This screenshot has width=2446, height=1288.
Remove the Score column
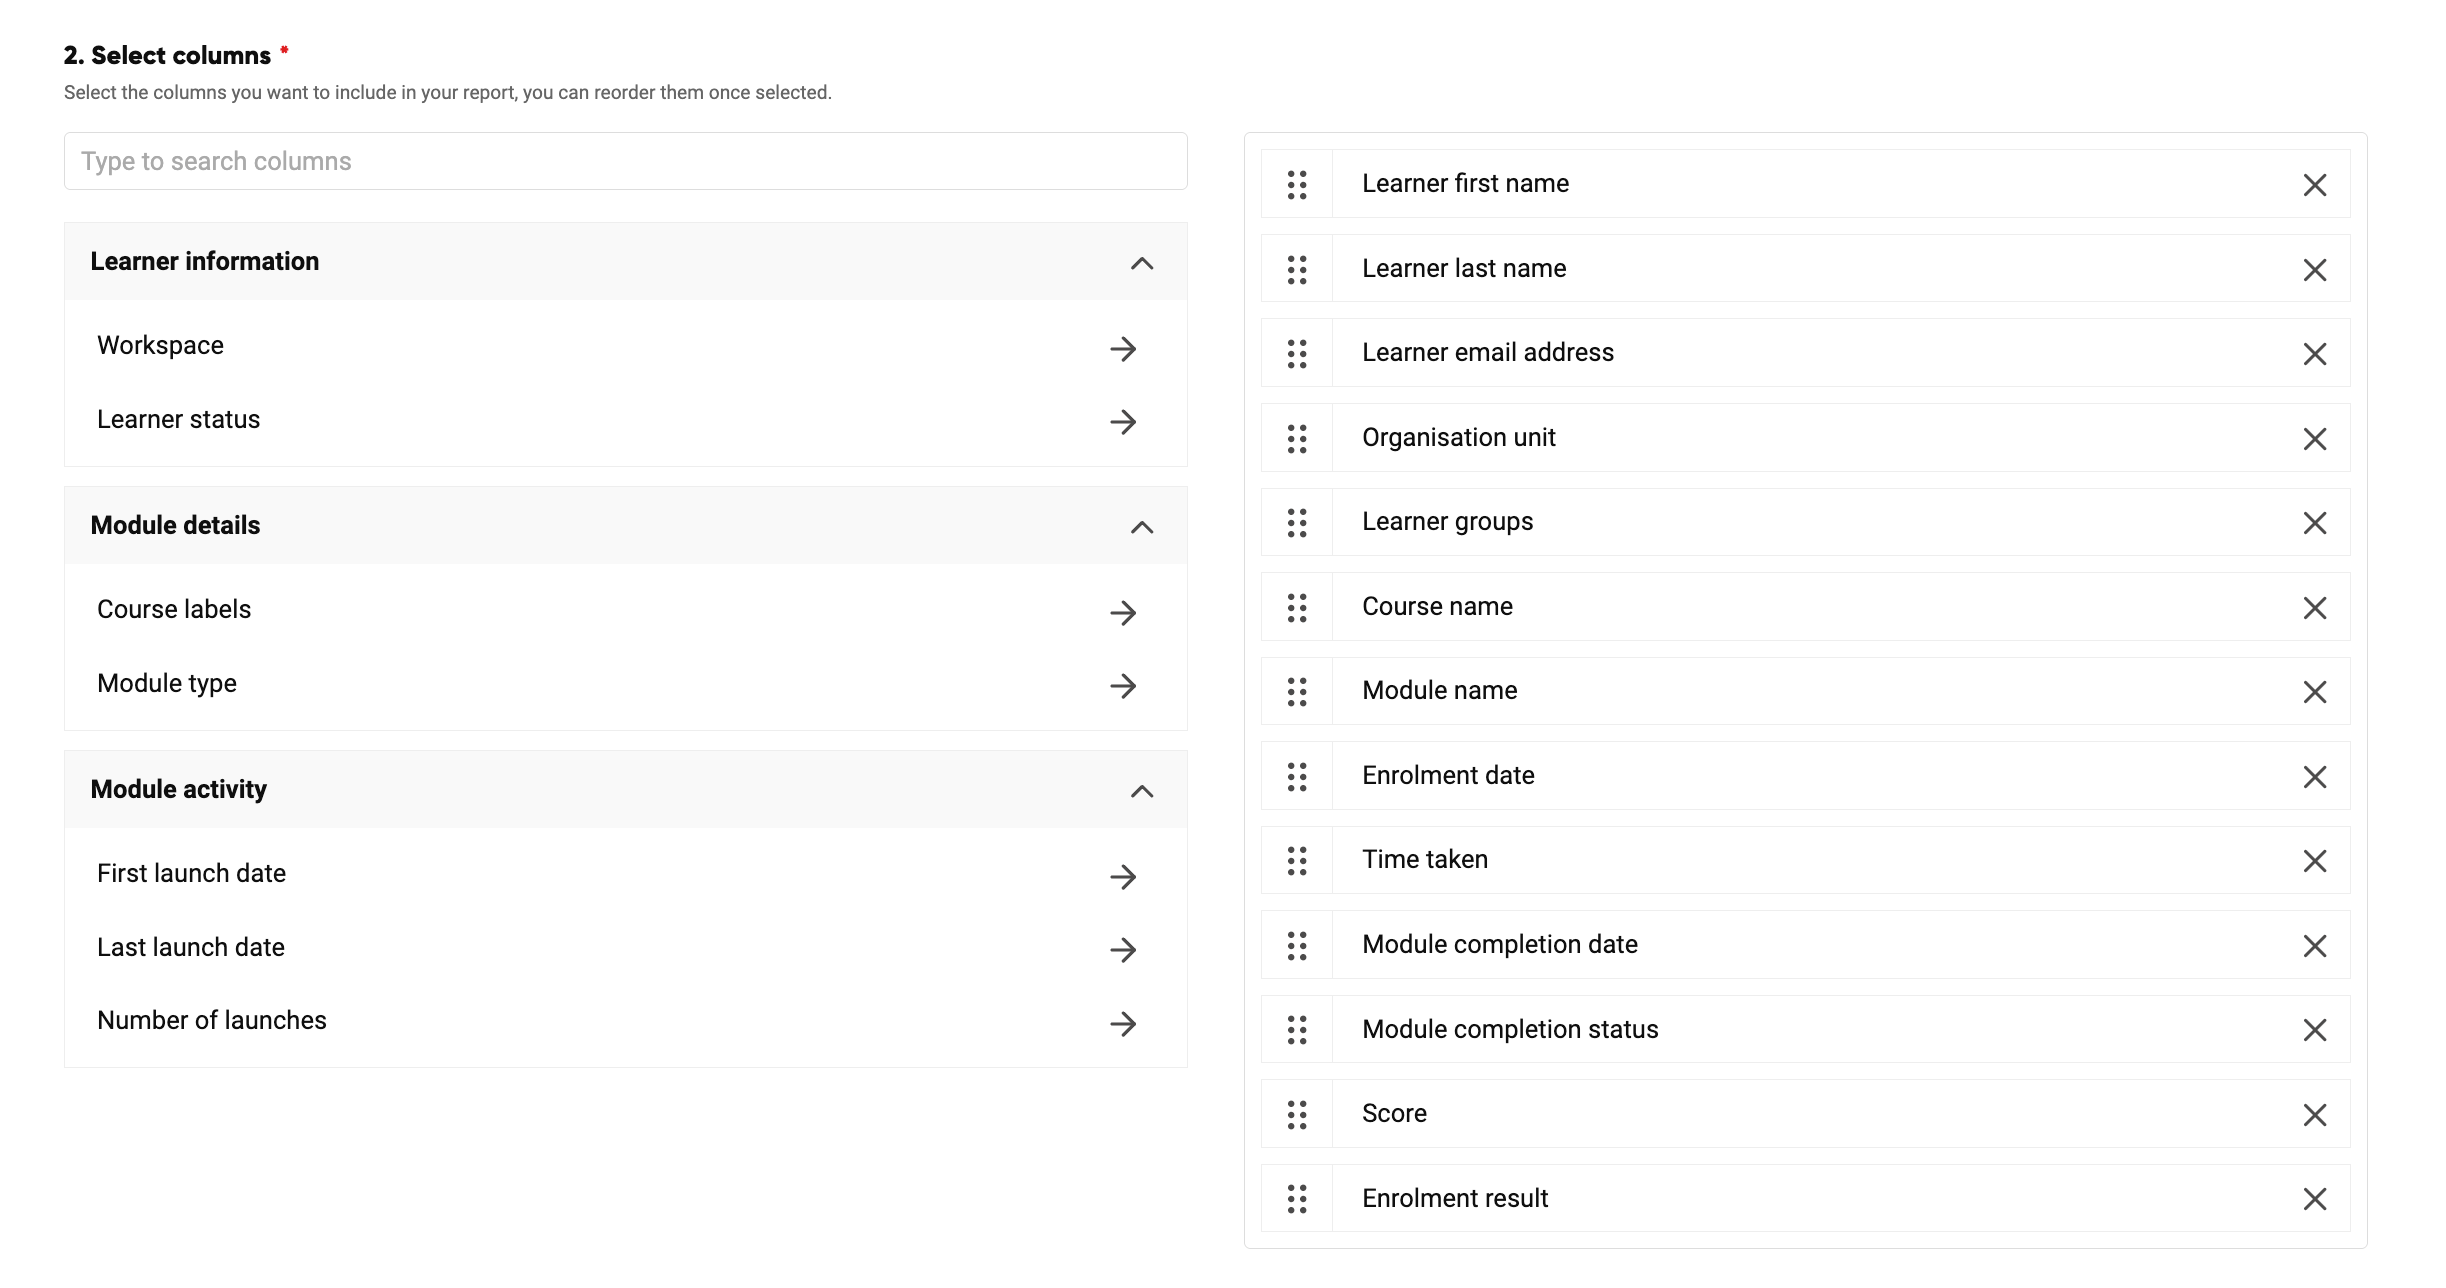click(x=2315, y=1115)
